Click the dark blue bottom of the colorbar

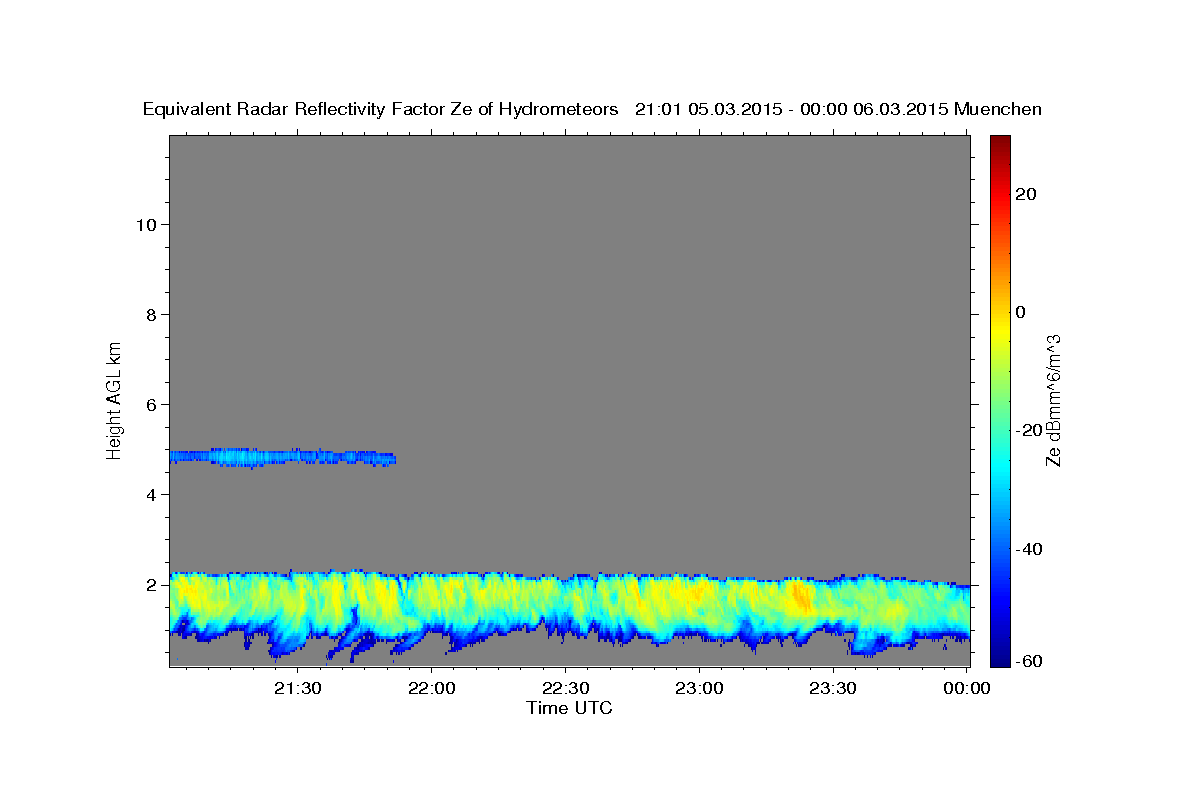1000,655
